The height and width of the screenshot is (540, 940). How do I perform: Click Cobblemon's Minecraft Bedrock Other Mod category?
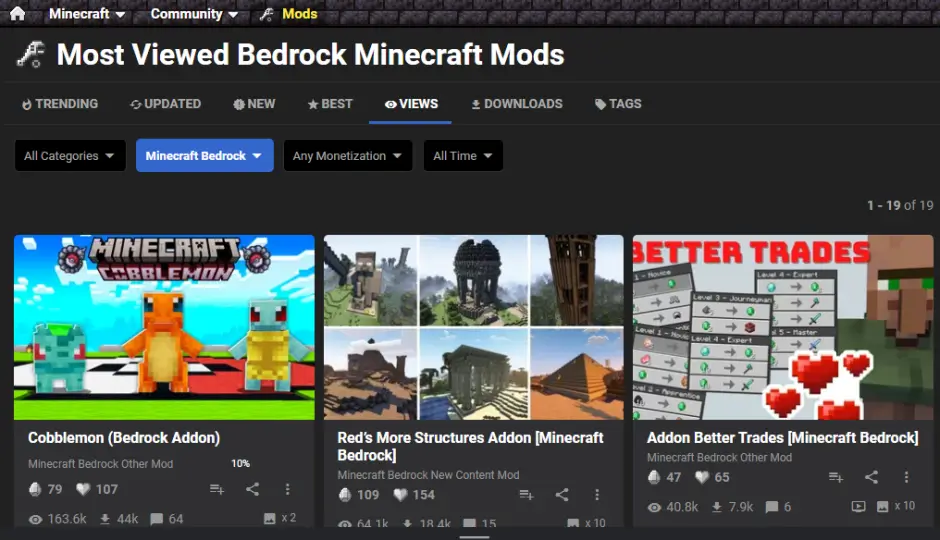point(101,464)
